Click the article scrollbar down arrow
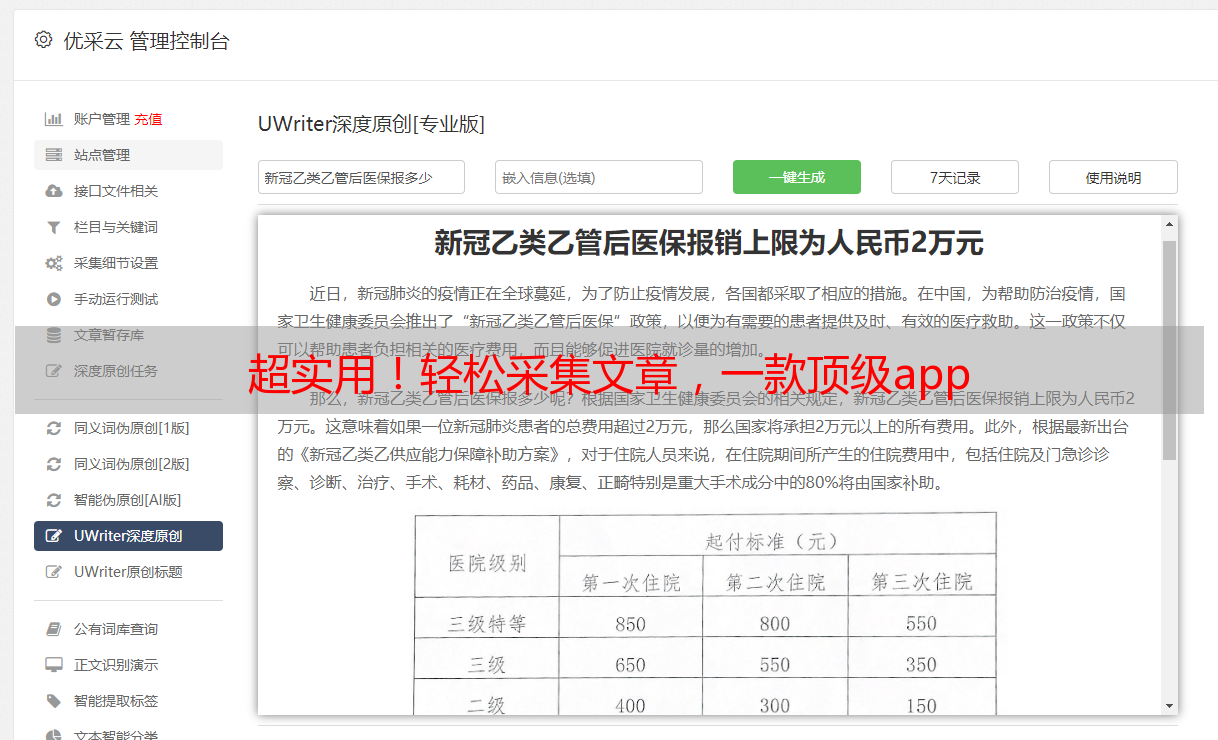Screen dimensions: 1218x740 (x=1169, y=705)
